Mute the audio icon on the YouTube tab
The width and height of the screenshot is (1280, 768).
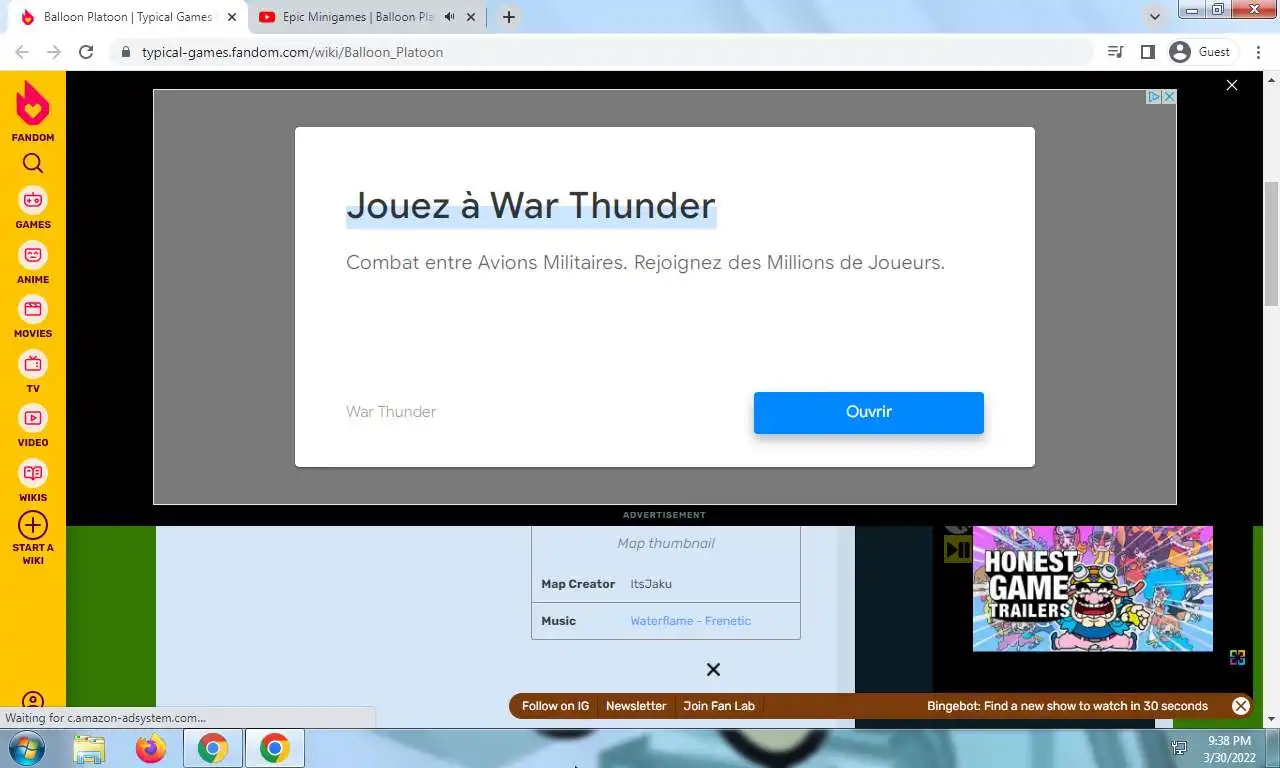tap(449, 17)
